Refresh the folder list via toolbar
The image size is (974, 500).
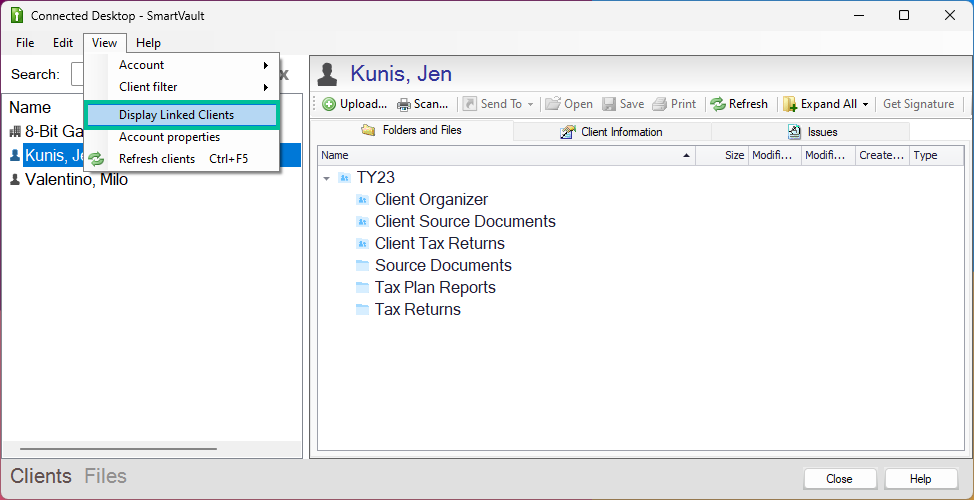coord(739,104)
